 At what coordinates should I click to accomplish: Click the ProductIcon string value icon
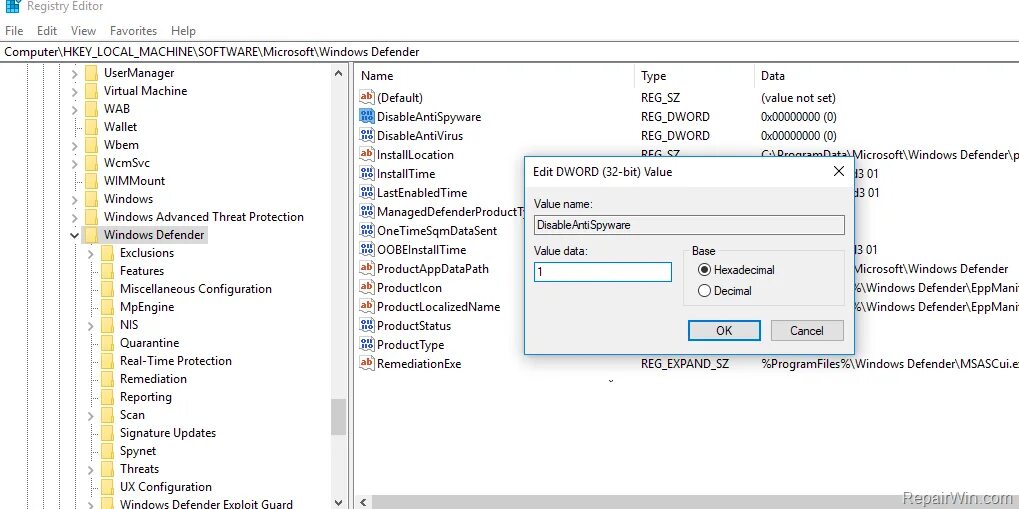pos(367,287)
